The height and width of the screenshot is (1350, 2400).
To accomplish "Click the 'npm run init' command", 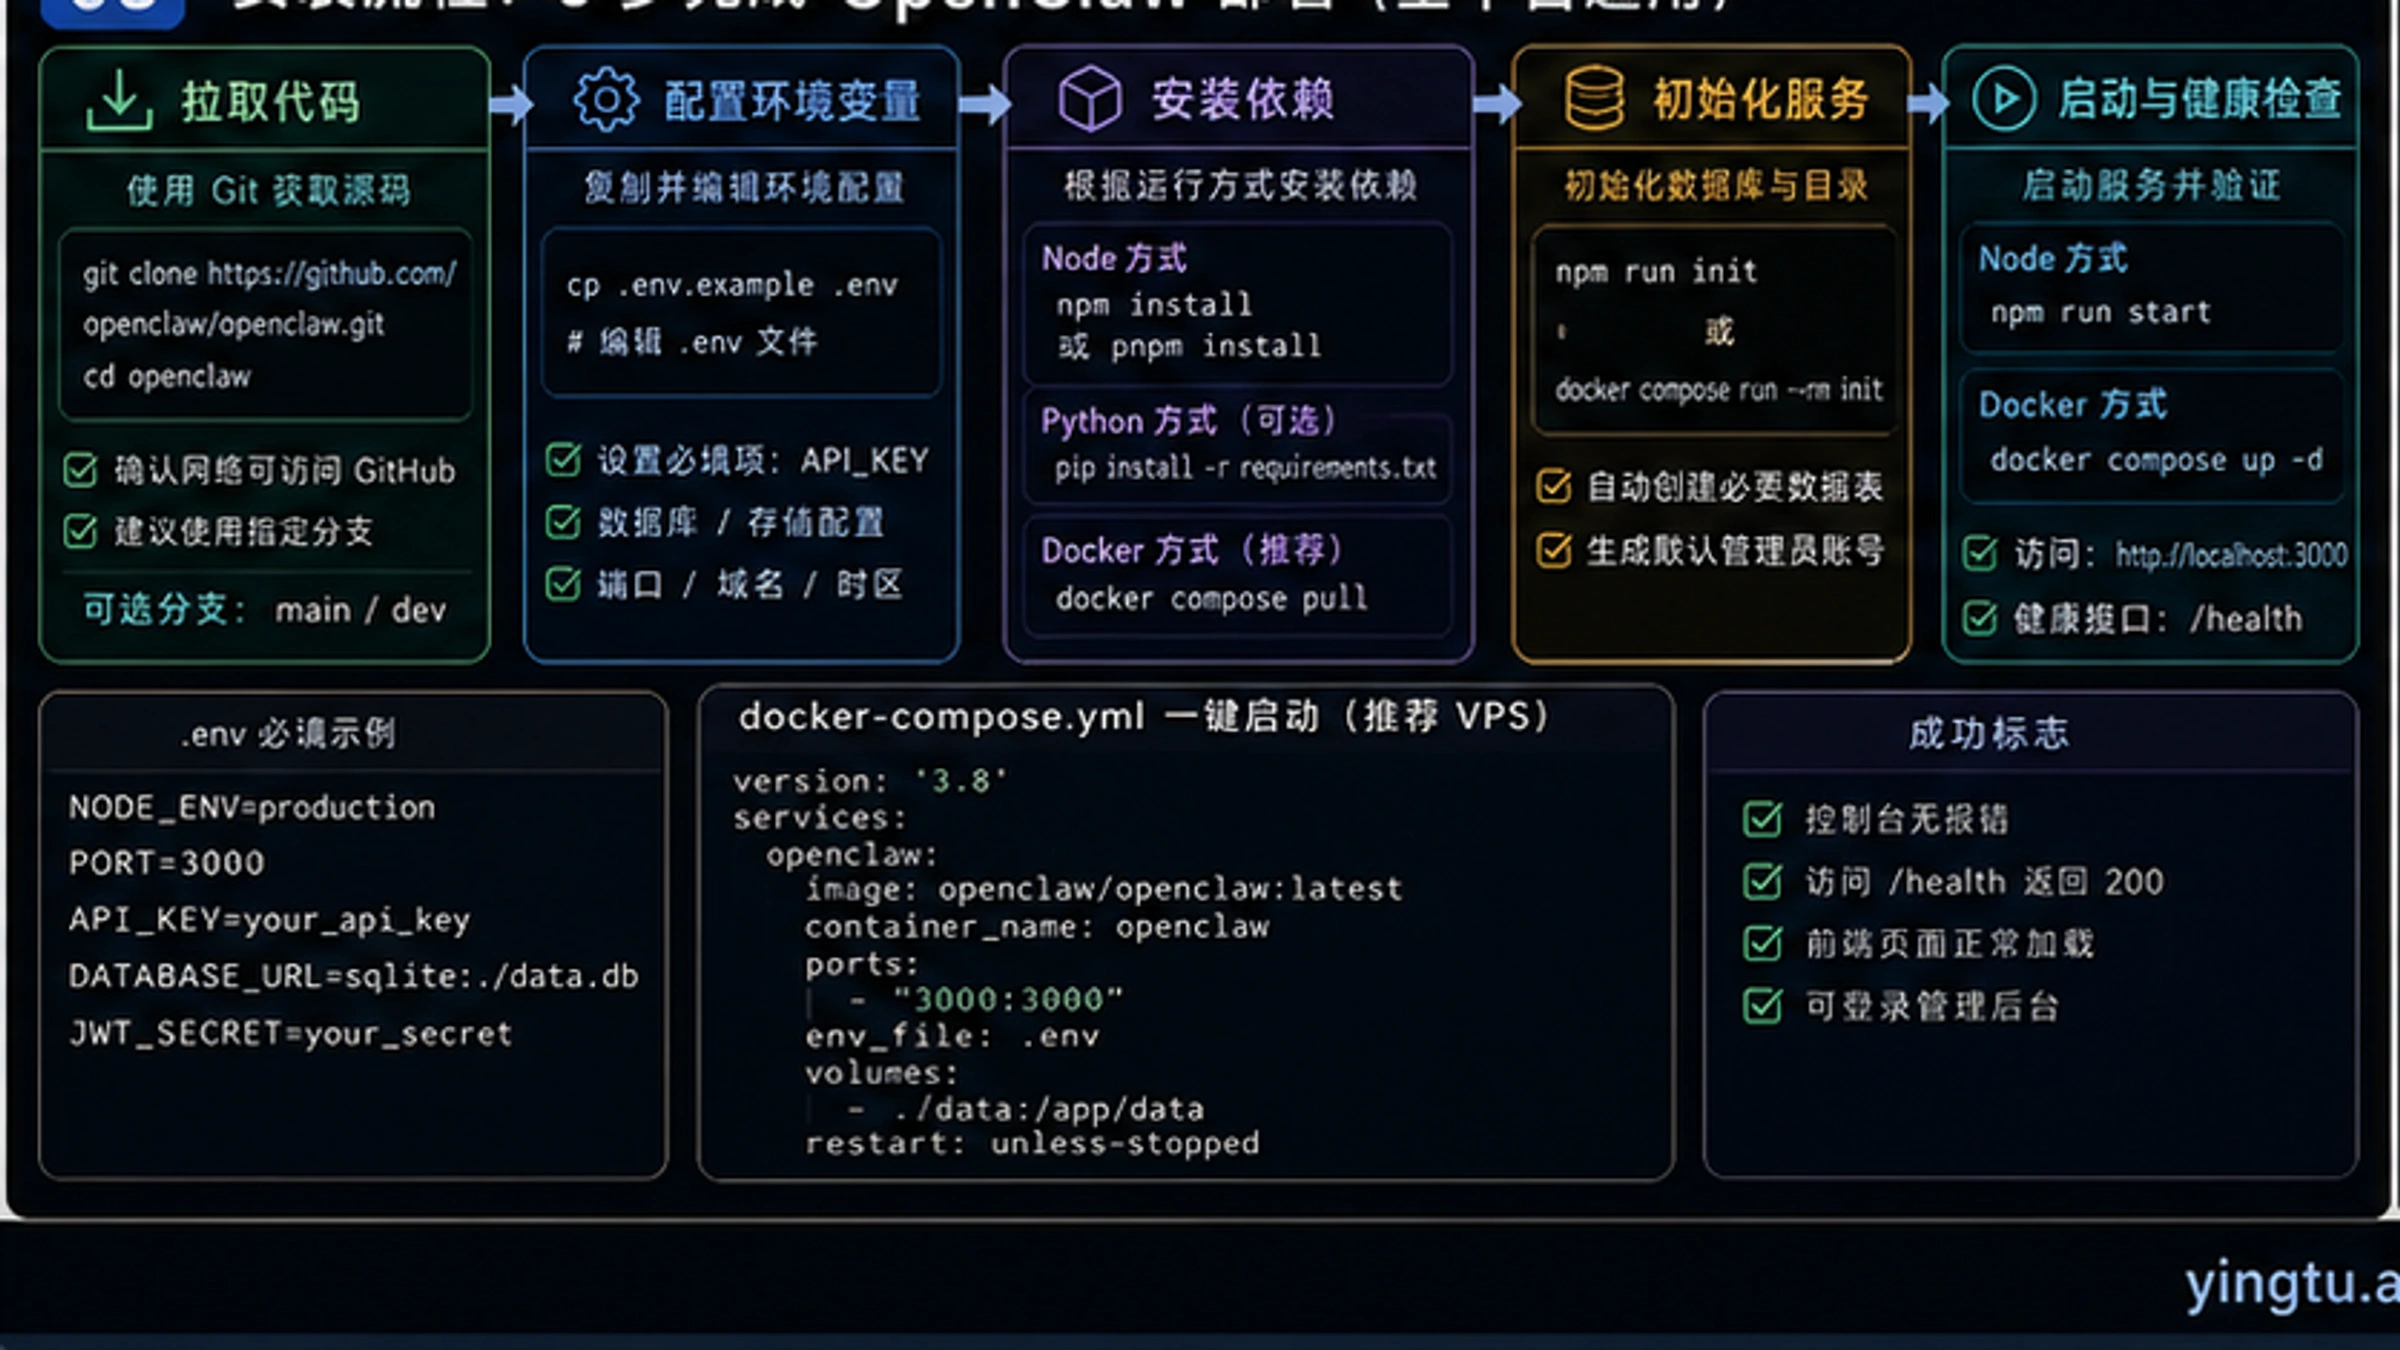I will (1656, 271).
